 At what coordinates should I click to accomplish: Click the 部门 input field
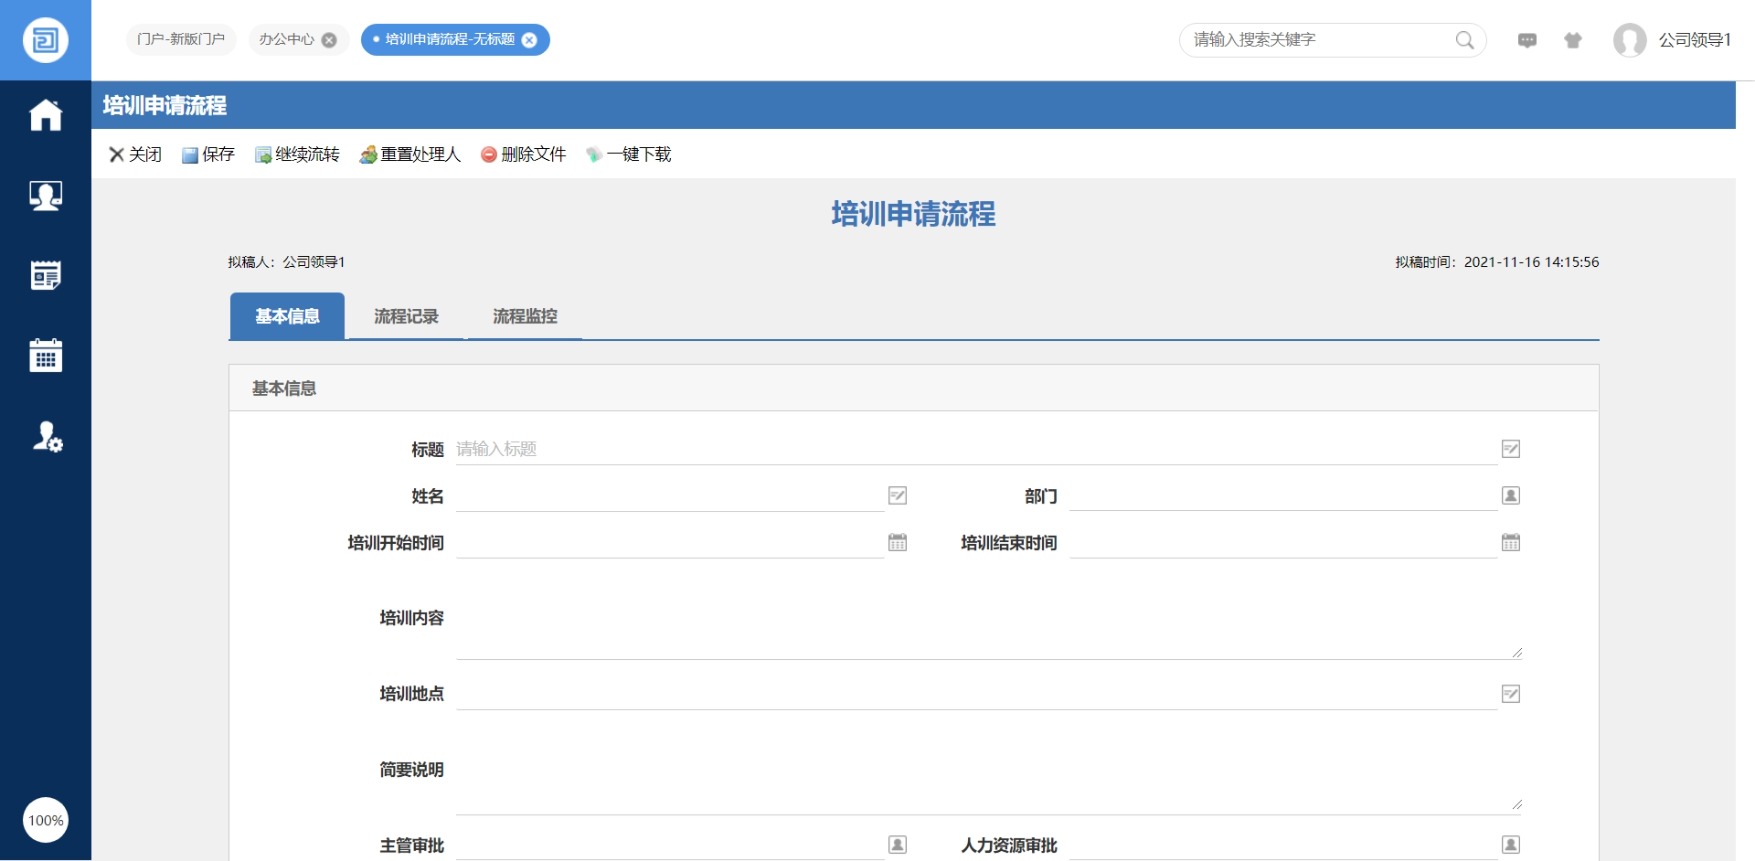coord(1283,496)
